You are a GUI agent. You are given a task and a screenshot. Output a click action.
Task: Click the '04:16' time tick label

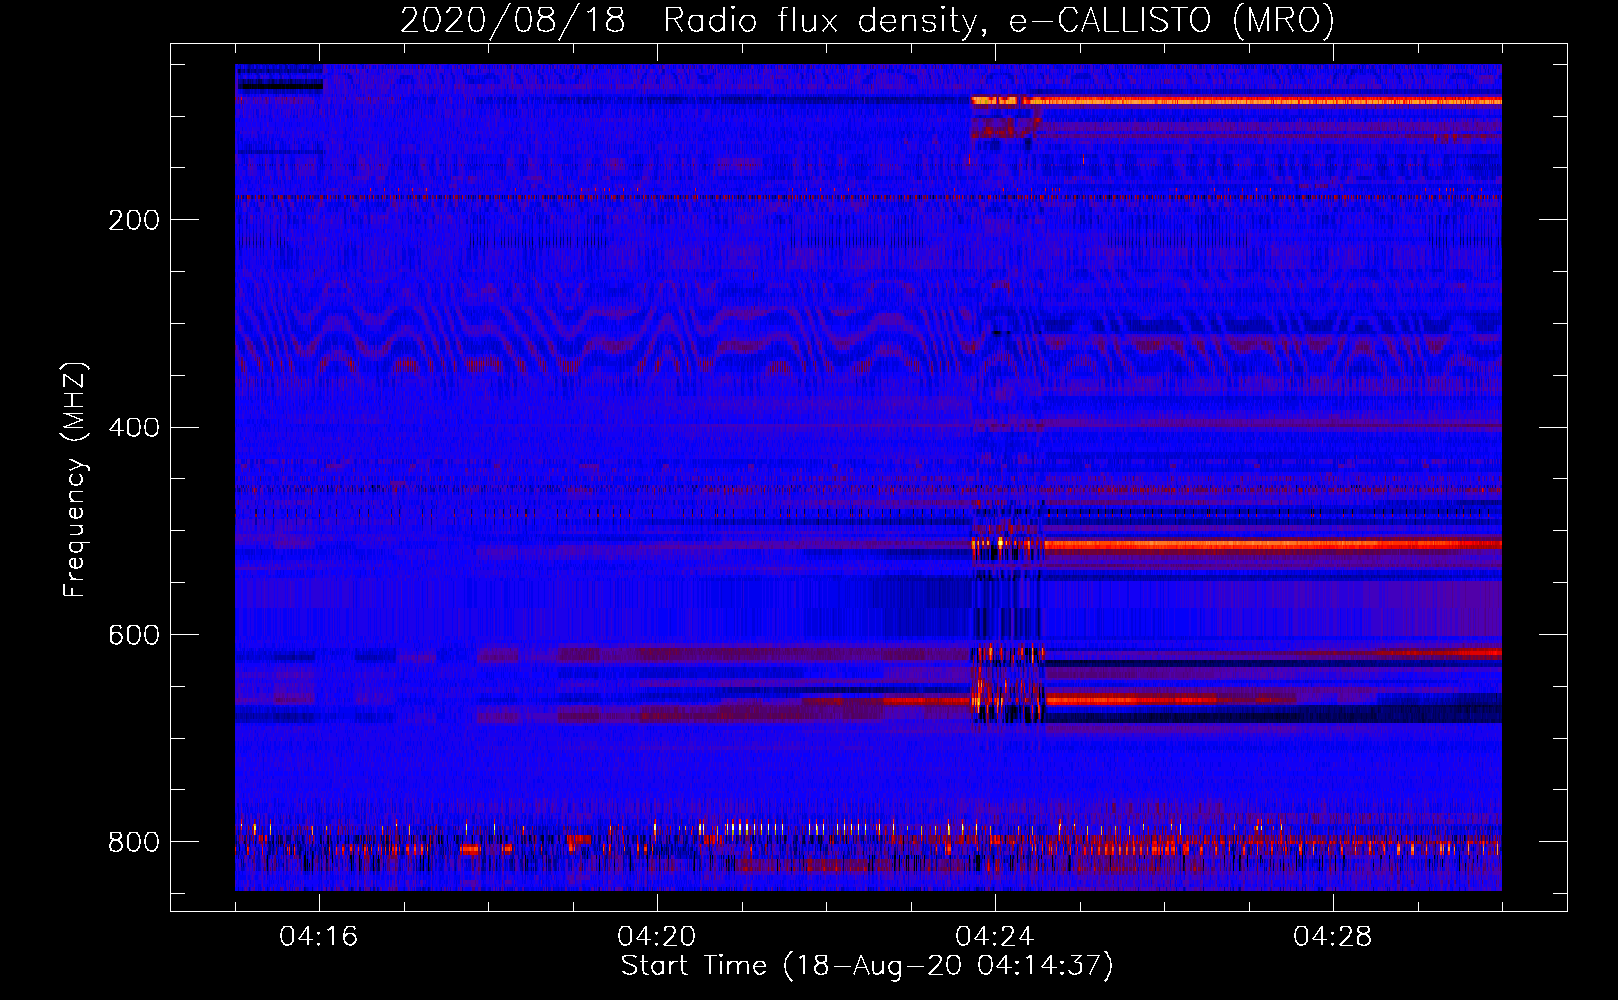319,936
